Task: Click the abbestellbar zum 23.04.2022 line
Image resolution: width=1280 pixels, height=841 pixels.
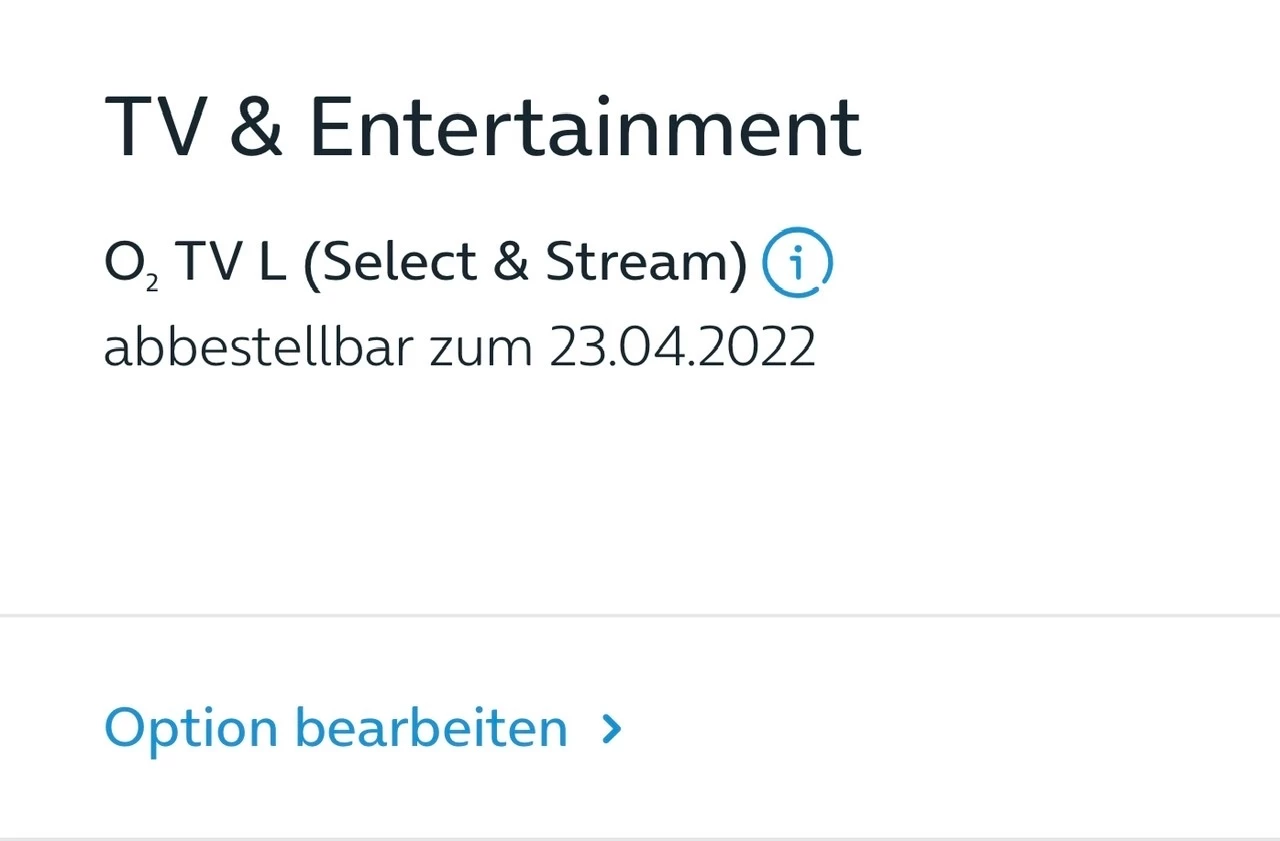Action: [x=459, y=348]
